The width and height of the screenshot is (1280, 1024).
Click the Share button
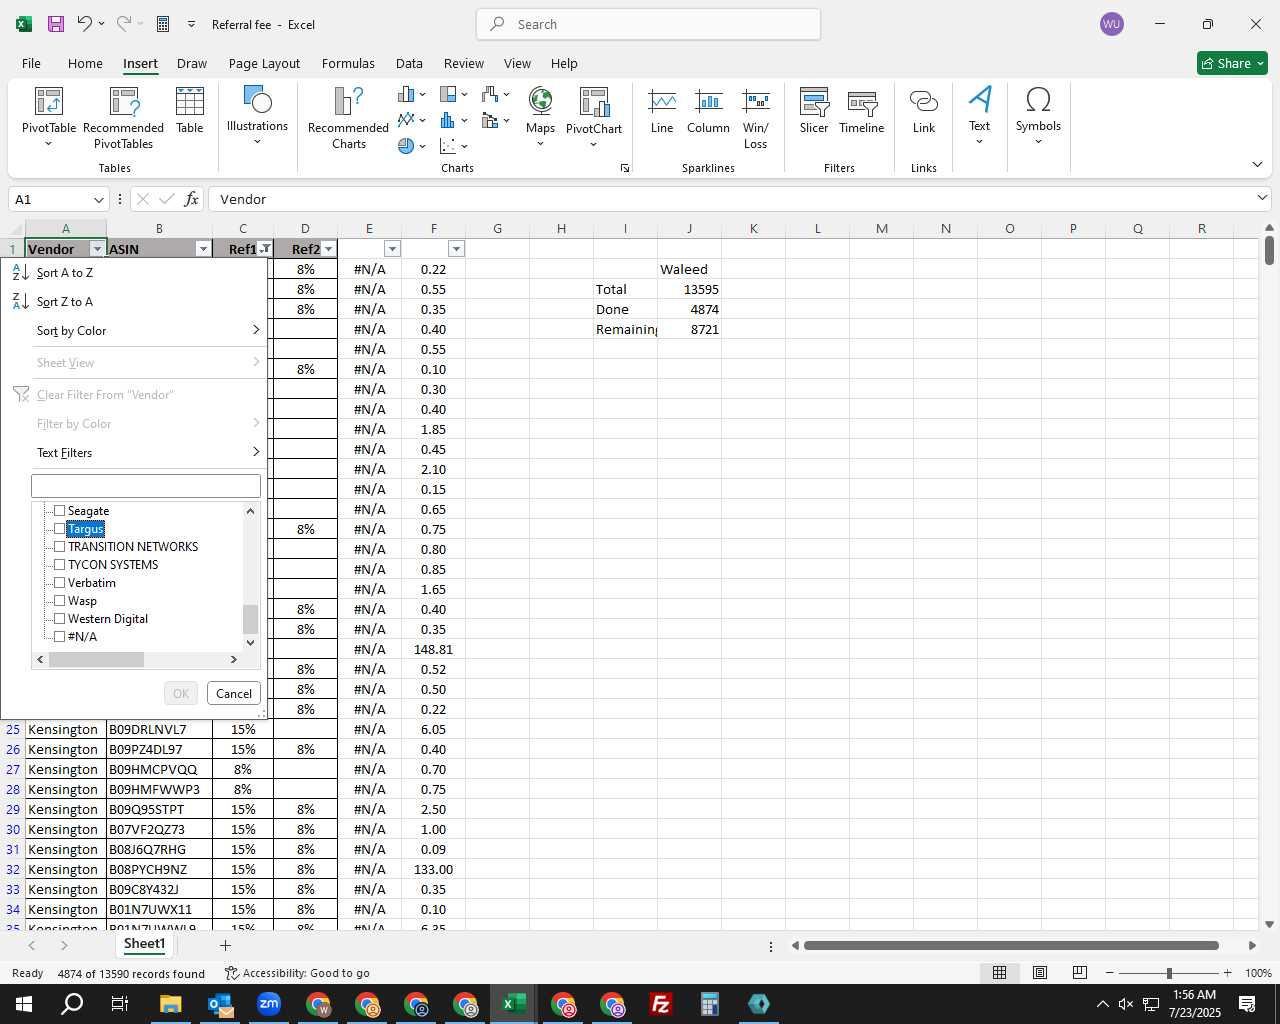point(1232,63)
